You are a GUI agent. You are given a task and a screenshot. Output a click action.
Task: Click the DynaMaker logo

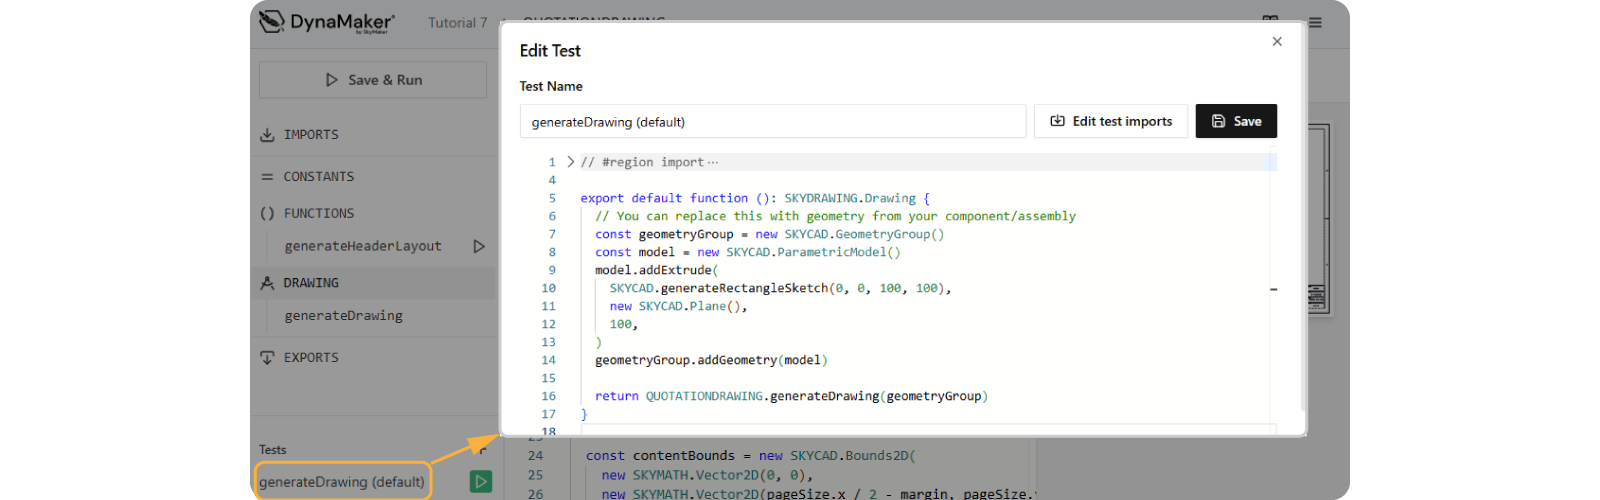327,22
